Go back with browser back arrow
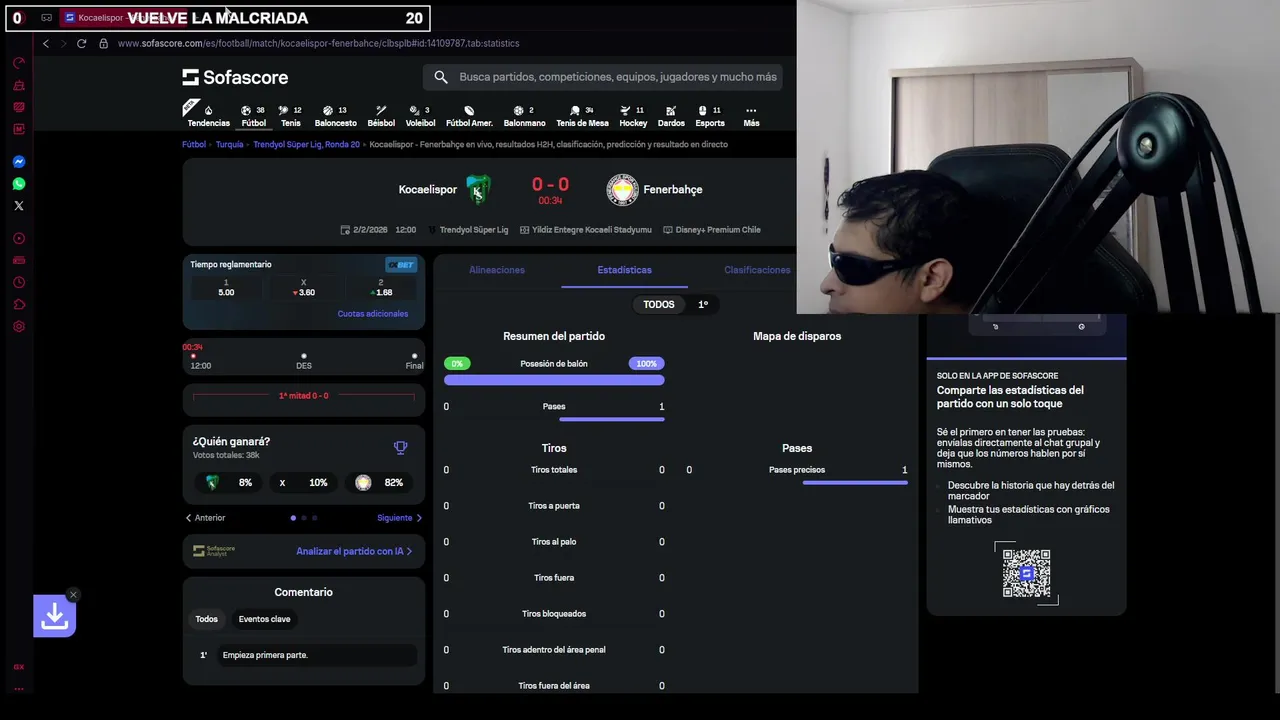Image resolution: width=1280 pixels, height=720 pixels. coord(45,43)
